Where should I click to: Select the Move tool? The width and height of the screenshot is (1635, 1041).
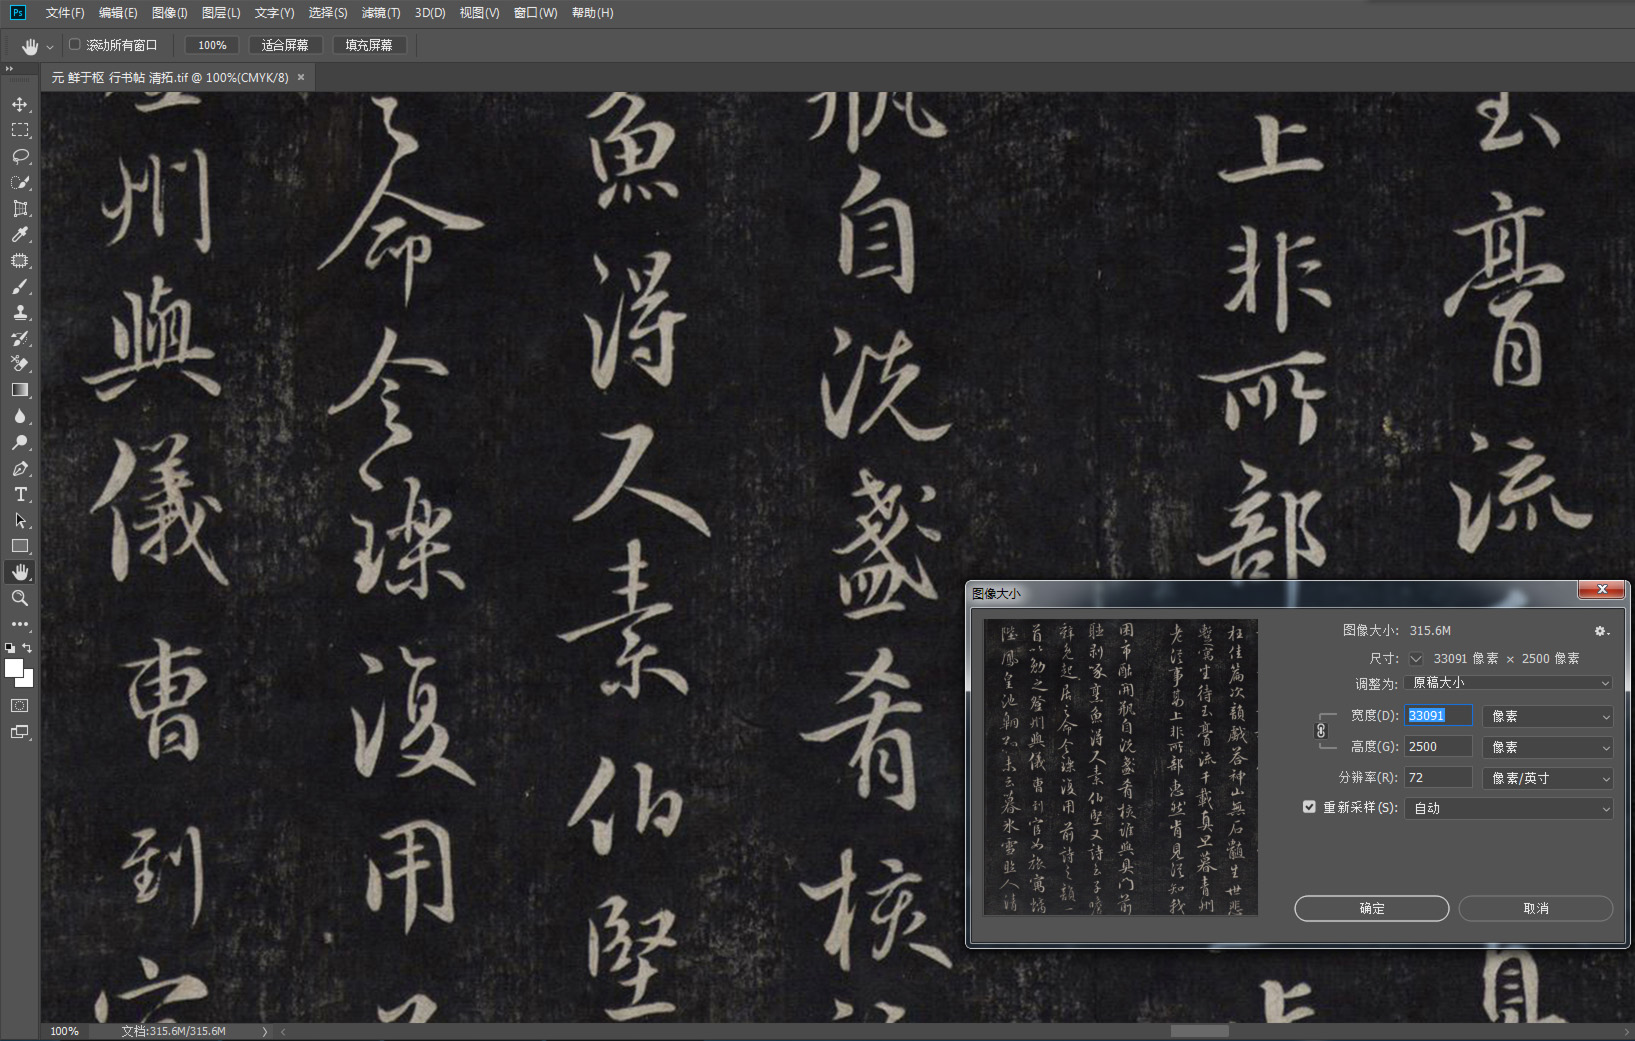point(20,104)
